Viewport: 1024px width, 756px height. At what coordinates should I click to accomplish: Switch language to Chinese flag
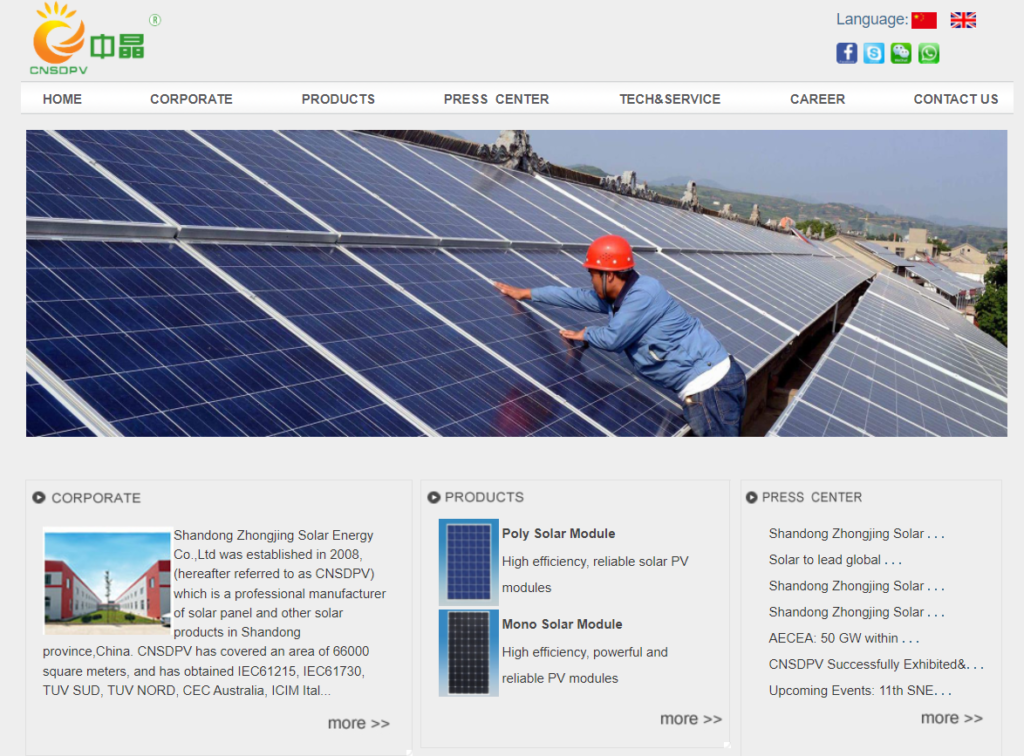pyautogui.click(x=923, y=20)
